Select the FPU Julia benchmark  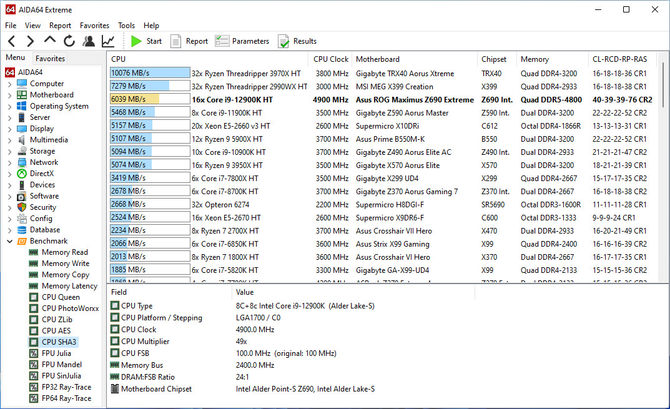click(56, 353)
